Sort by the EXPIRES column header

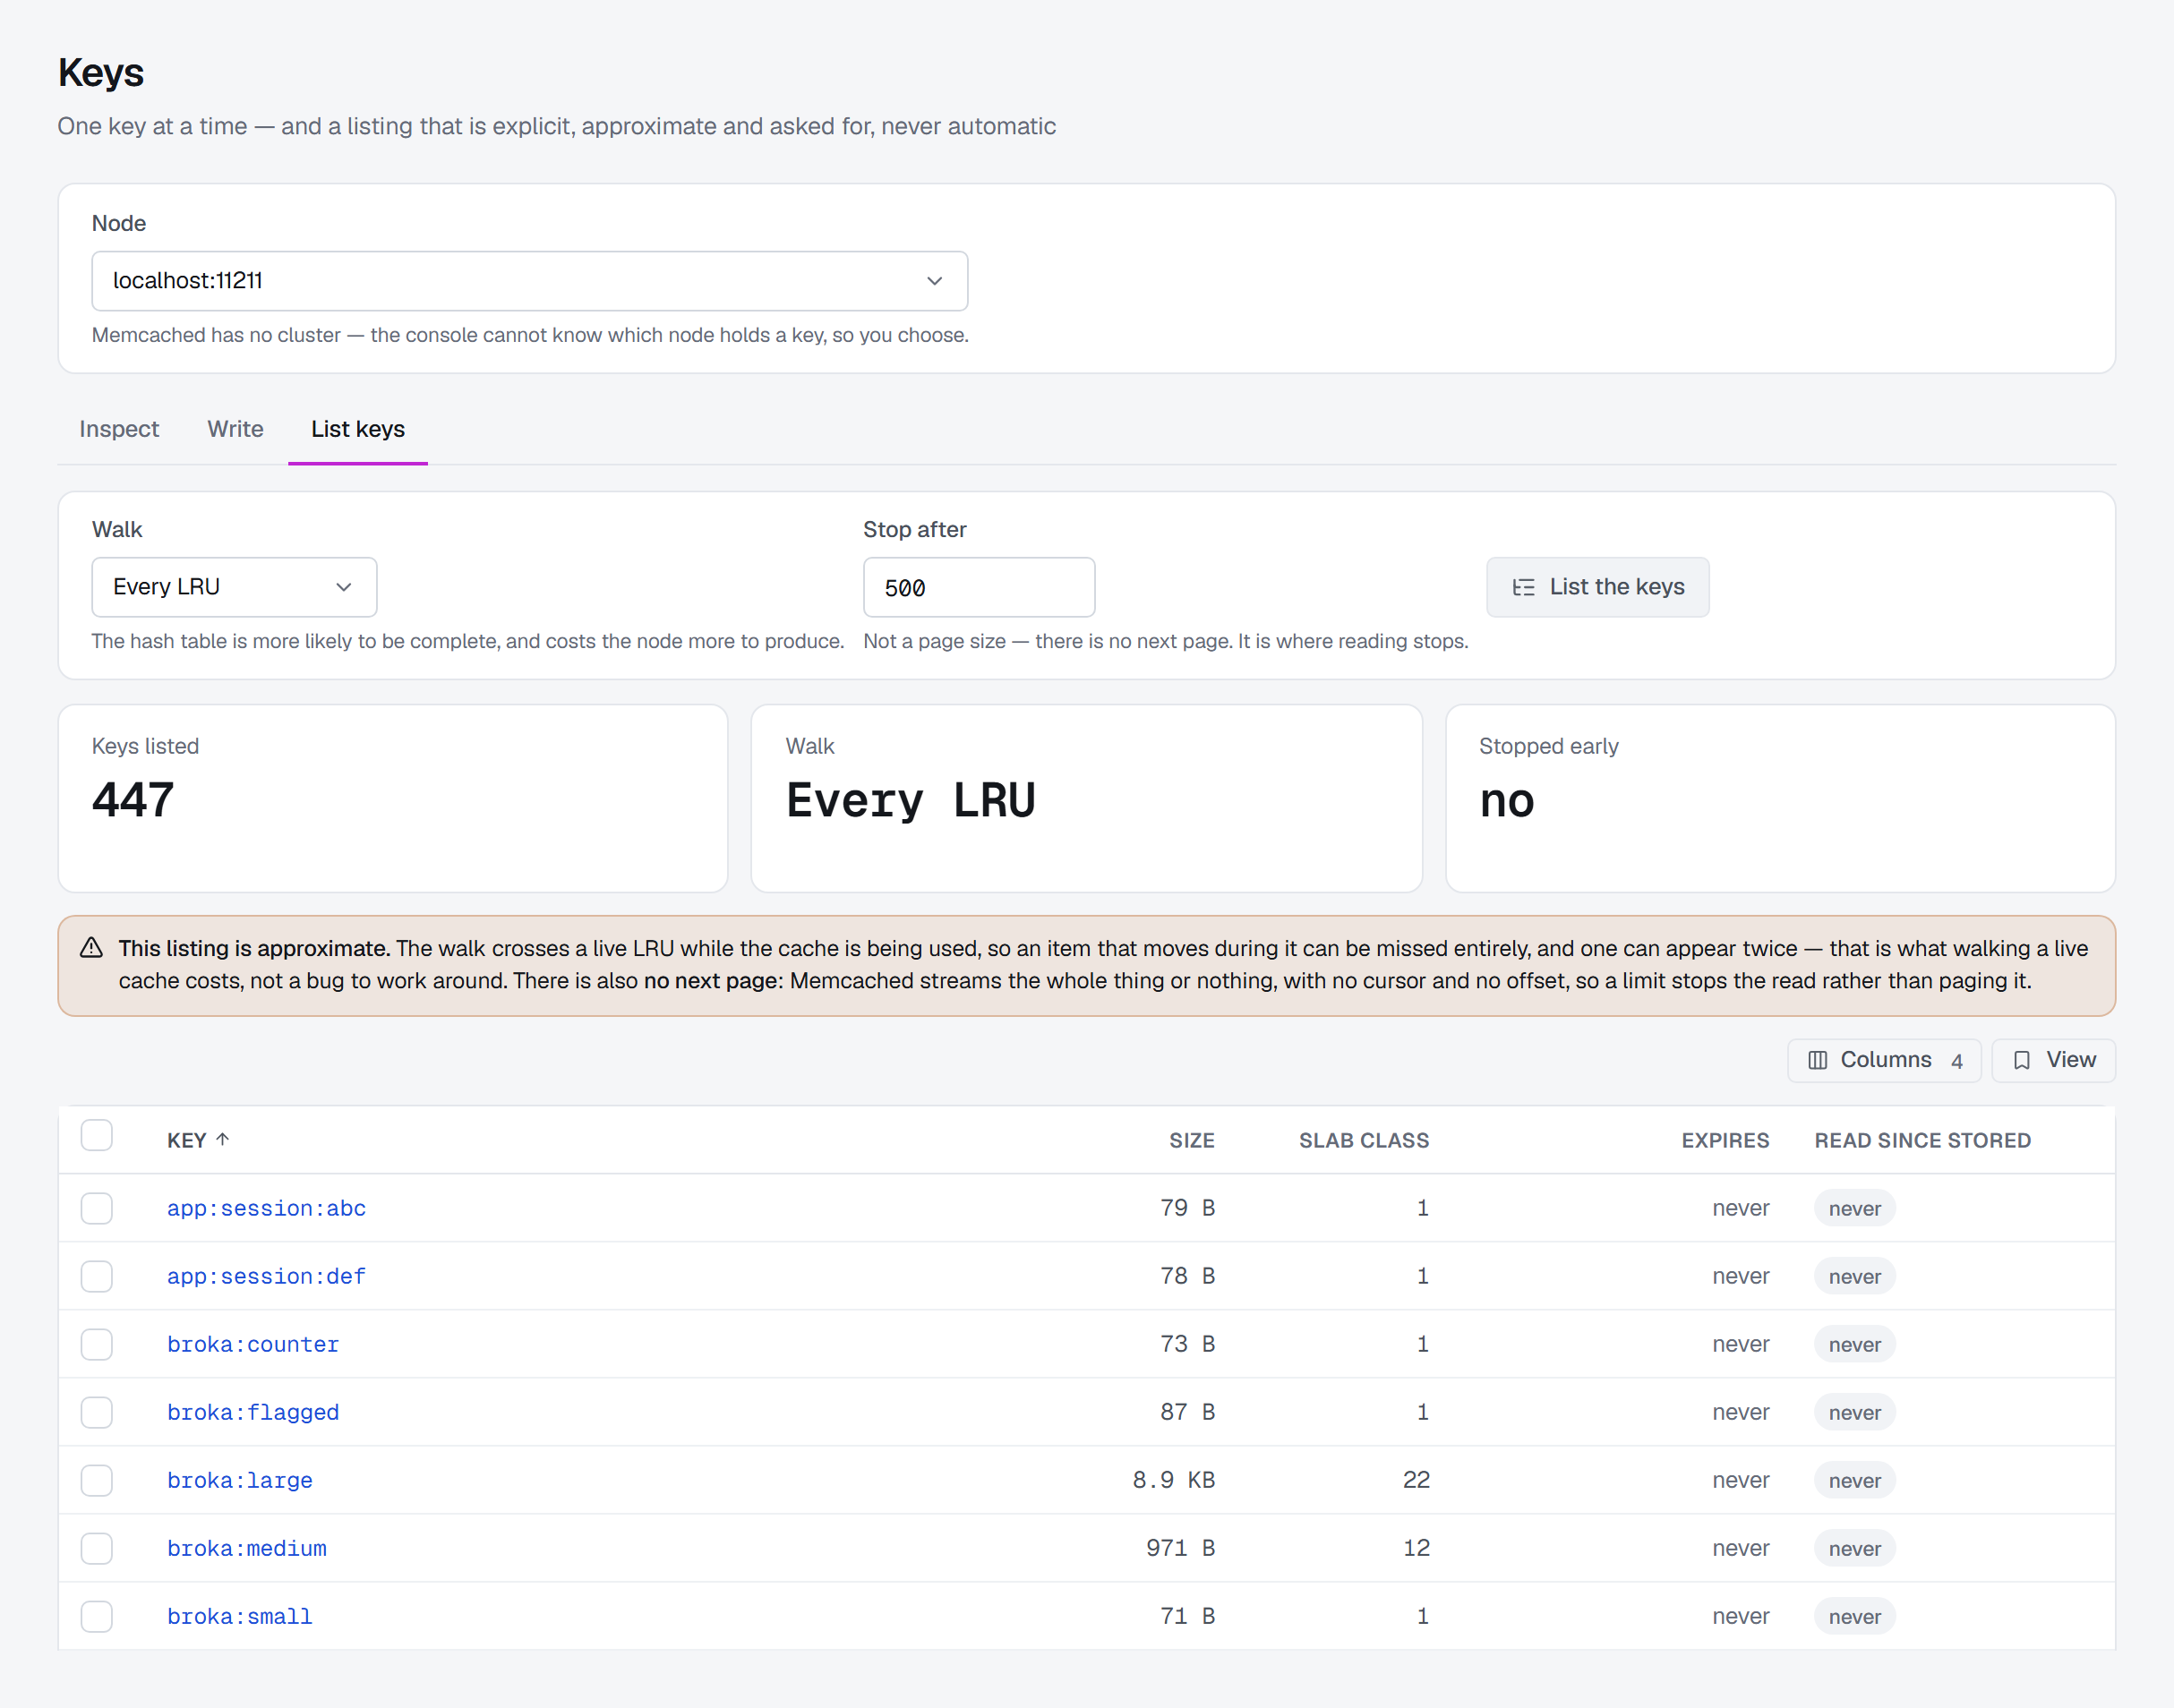tap(1725, 1140)
